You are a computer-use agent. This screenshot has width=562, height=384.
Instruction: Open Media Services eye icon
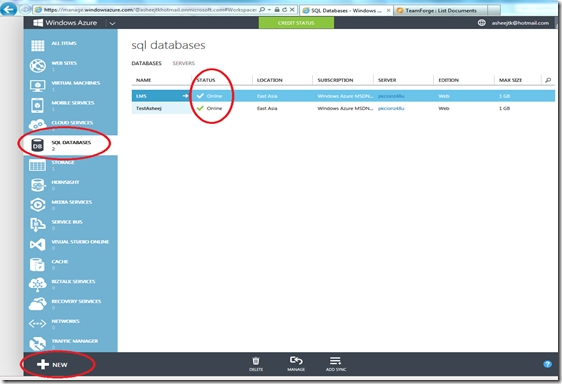pyautogui.click(x=38, y=205)
